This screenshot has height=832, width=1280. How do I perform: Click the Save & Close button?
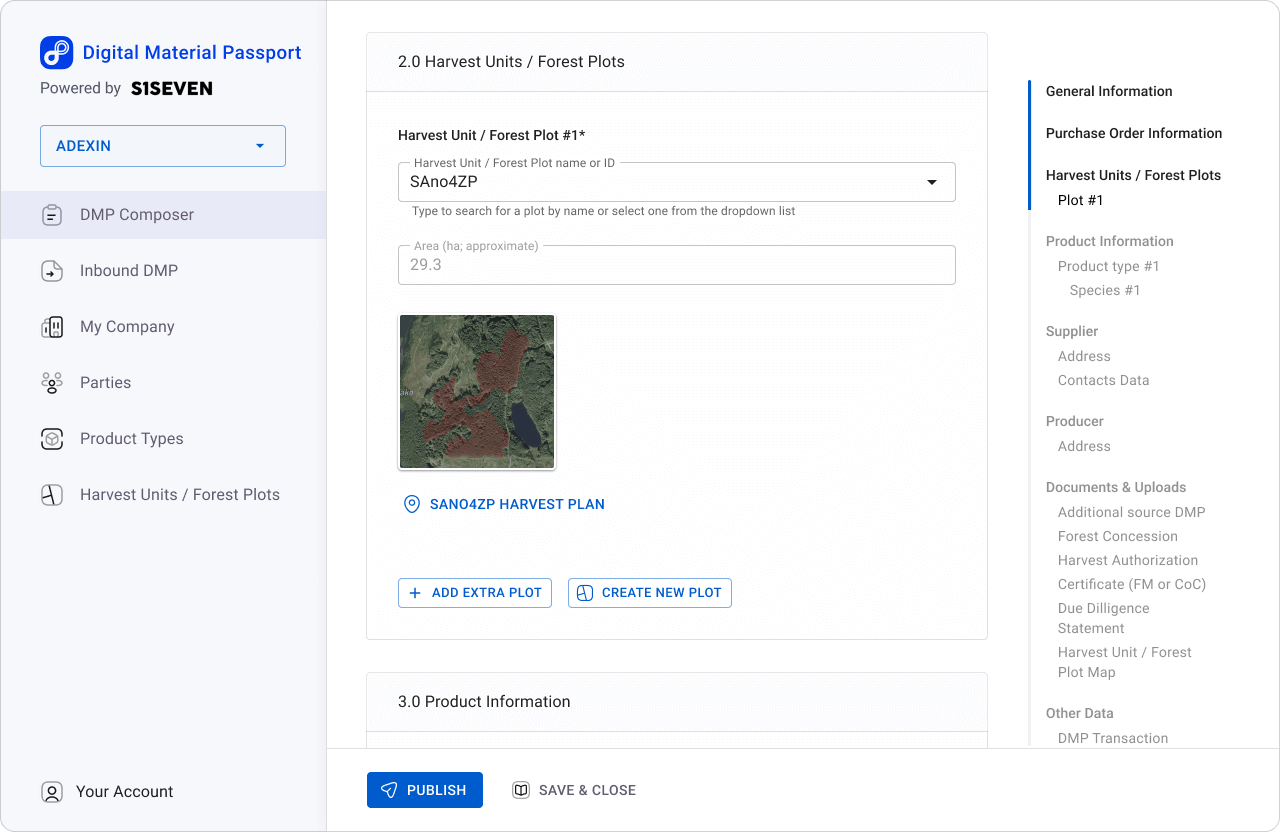pyautogui.click(x=574, y=790)
